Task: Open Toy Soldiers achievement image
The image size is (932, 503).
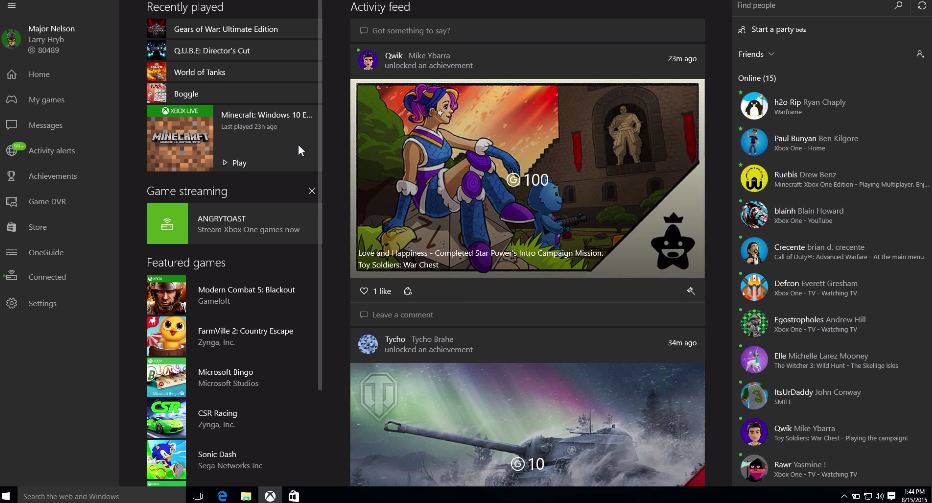Action: pos(527,178)
